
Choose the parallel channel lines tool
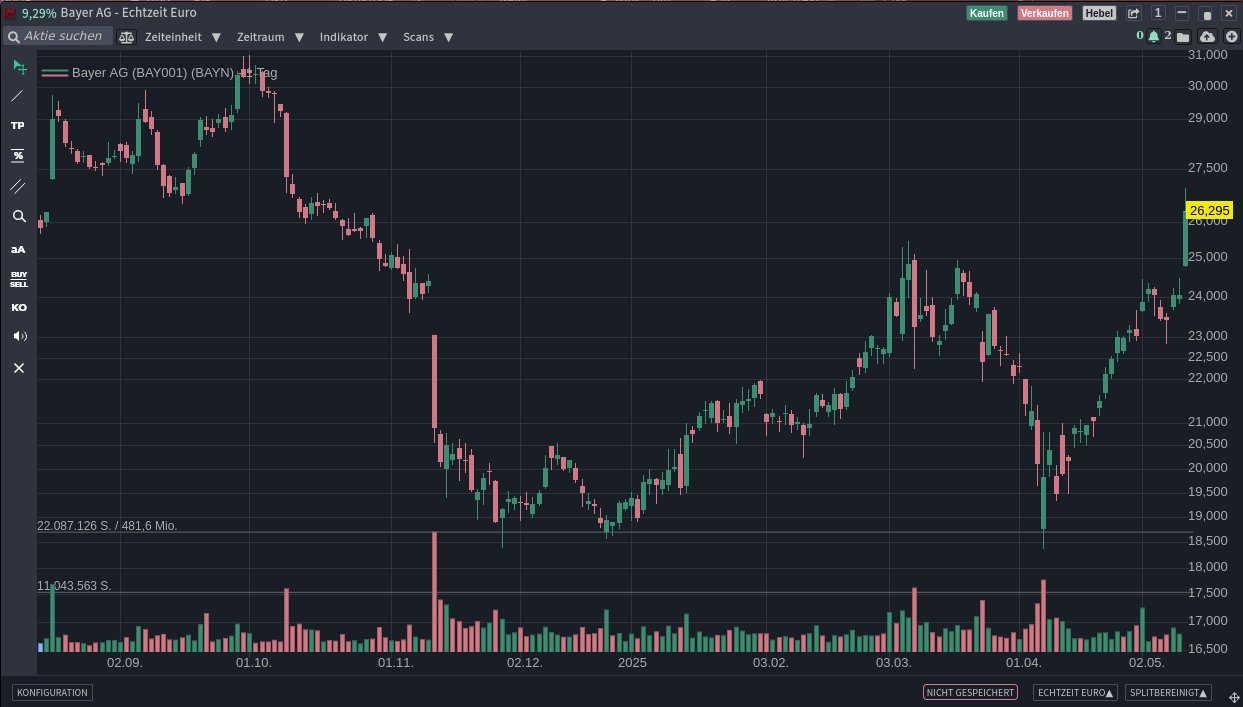pyautogui.click(x=18, y=186)
